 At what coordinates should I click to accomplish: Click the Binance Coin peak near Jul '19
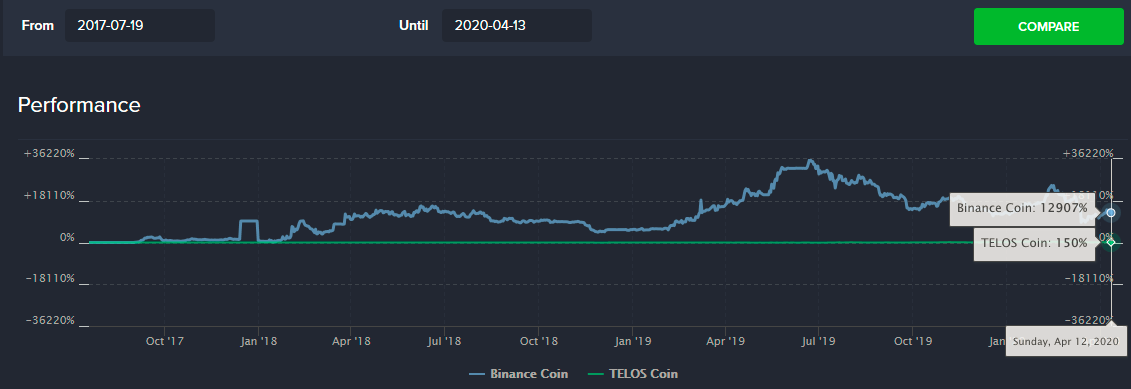[x=811, y=160]
